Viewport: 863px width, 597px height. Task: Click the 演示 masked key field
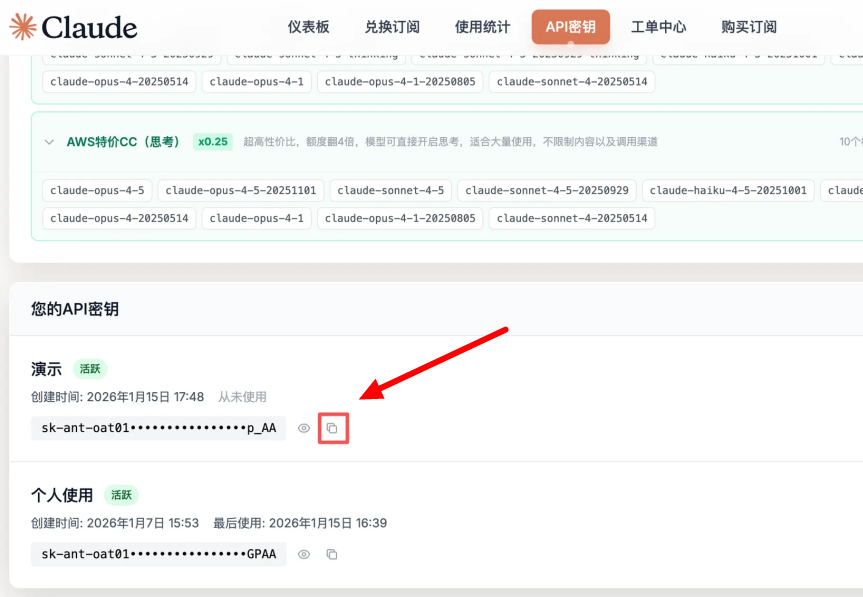(x=158, y=428)
